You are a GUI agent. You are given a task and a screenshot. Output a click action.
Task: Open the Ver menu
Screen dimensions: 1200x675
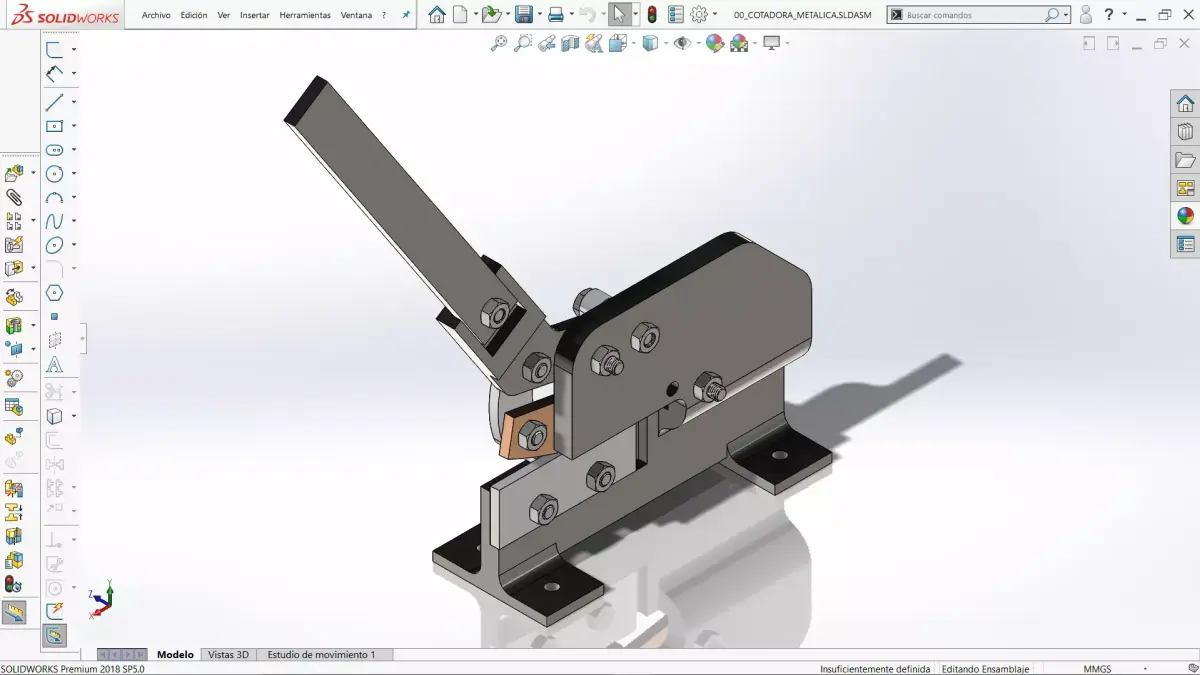[224, 15]
